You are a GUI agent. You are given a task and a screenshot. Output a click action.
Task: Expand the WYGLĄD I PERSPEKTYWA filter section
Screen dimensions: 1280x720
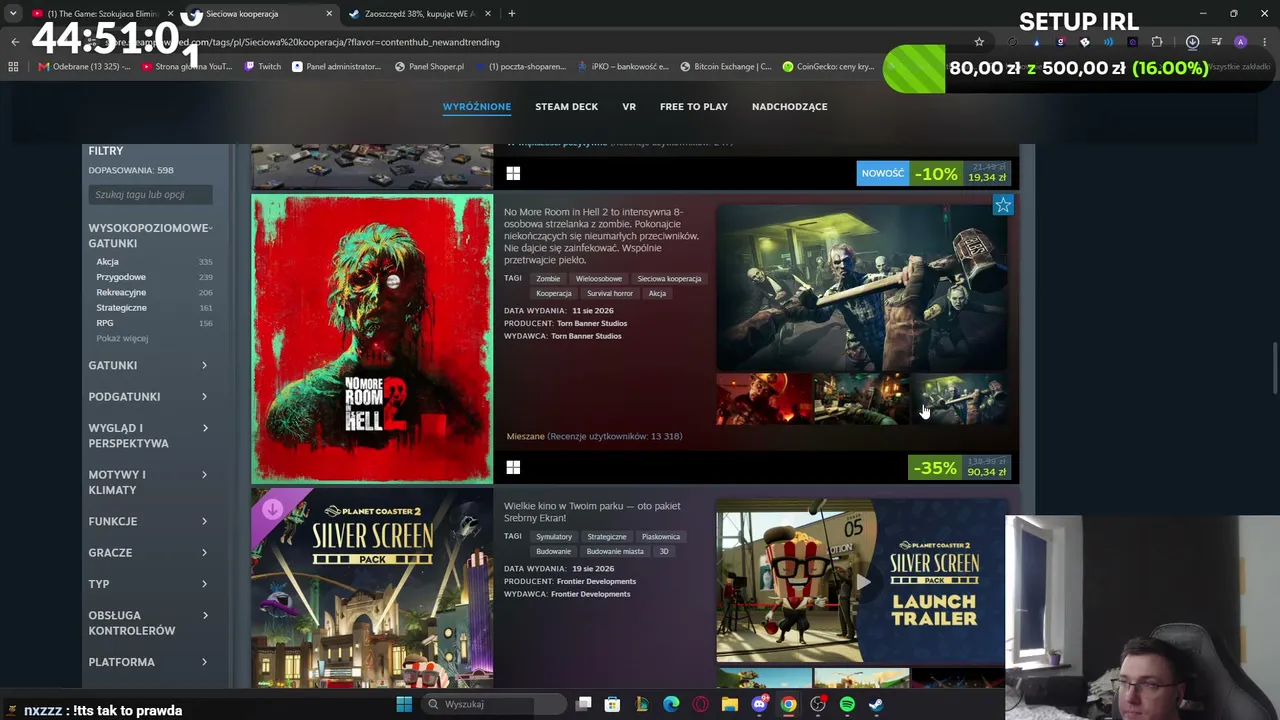tap(148, 435)
